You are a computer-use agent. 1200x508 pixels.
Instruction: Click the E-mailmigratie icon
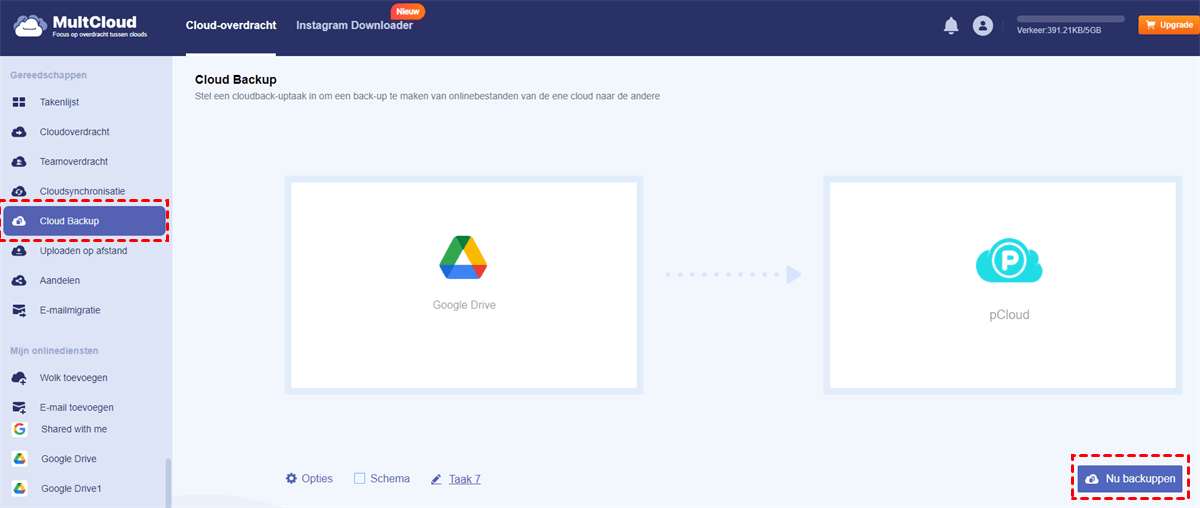pos(19,310)
